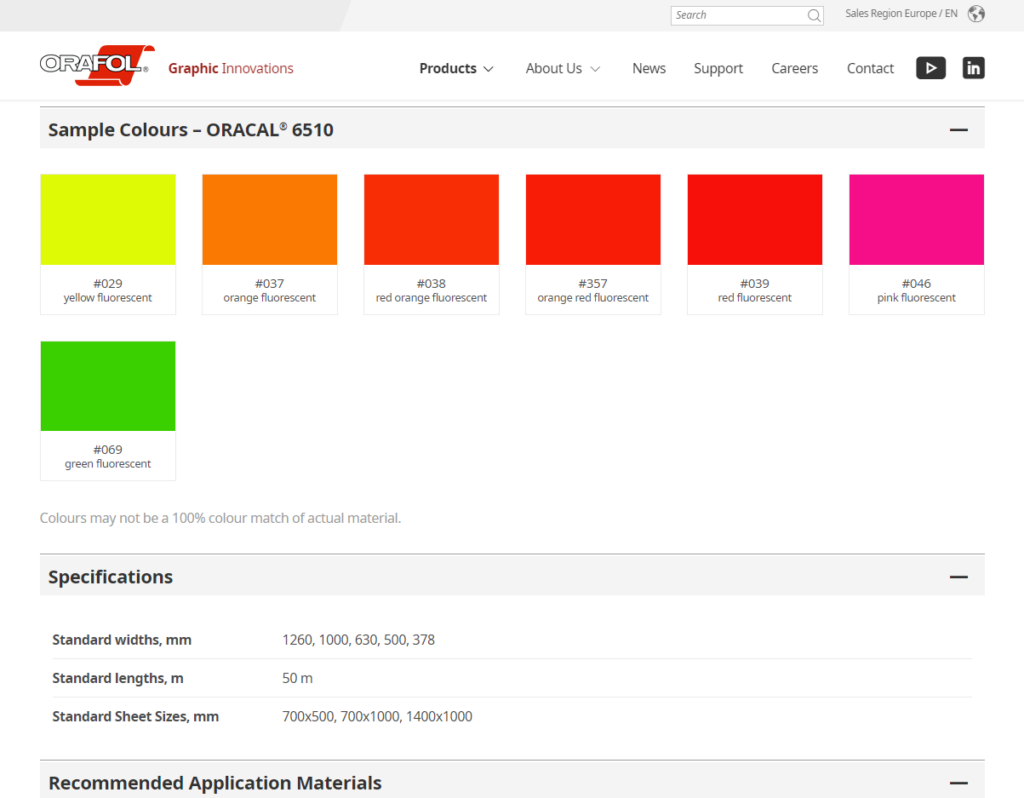This screenshot has width=1024, height=798.
Task: Go to the News page
Action: 648,69
